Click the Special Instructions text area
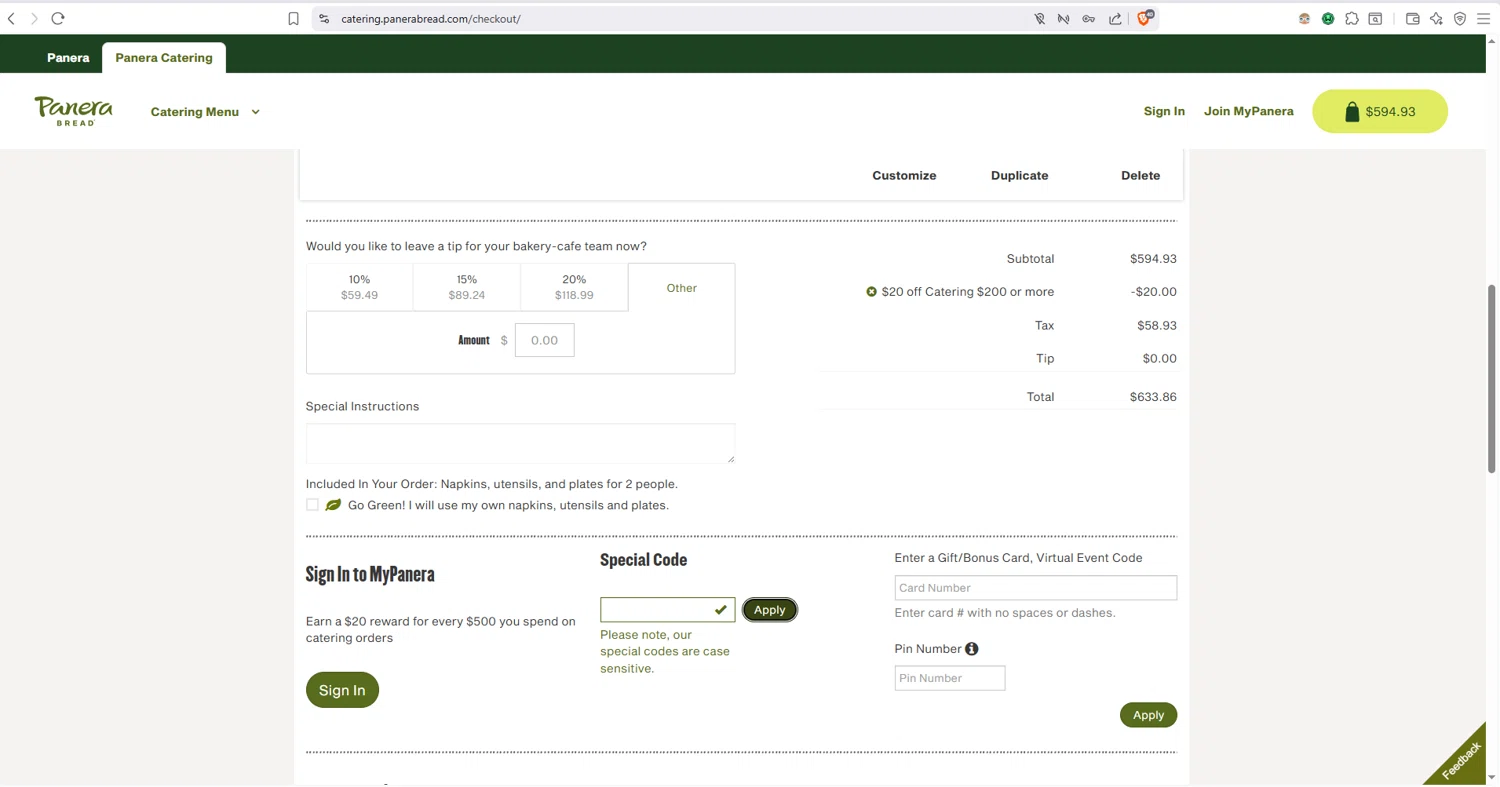1500x787 pixels. 520,443
